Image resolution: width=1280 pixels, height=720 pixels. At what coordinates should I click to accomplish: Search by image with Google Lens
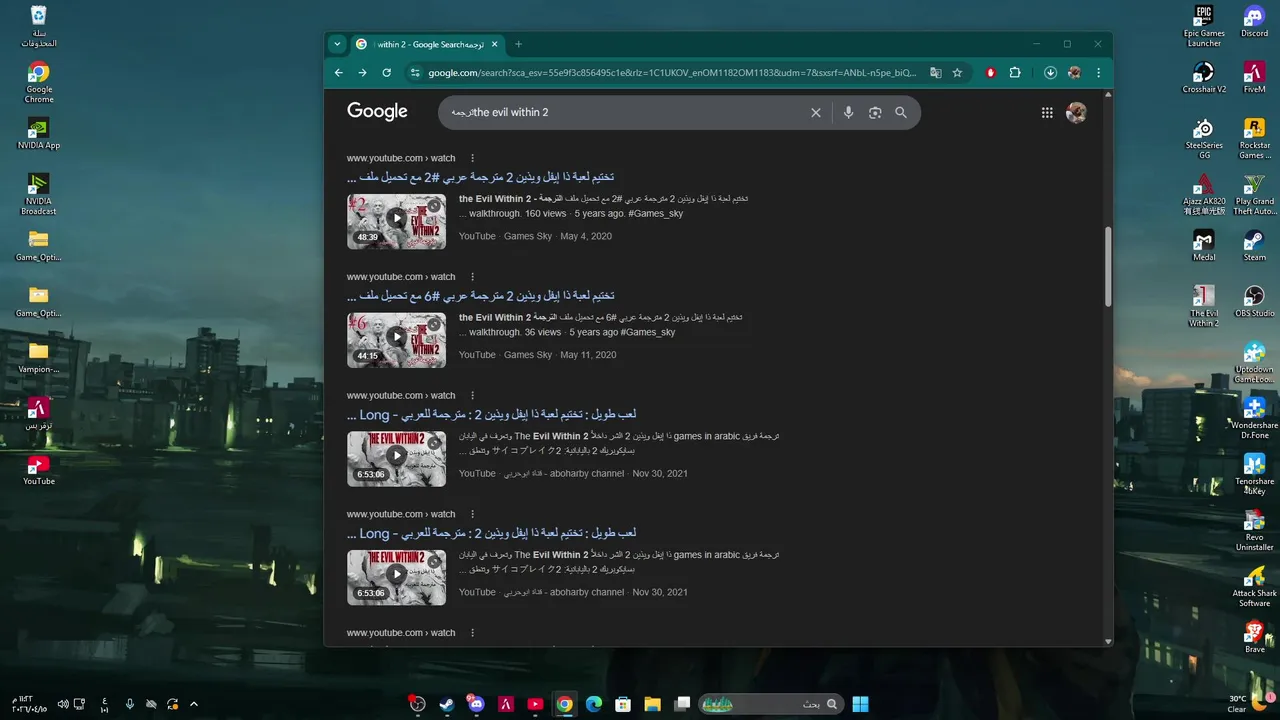[875, 113]
